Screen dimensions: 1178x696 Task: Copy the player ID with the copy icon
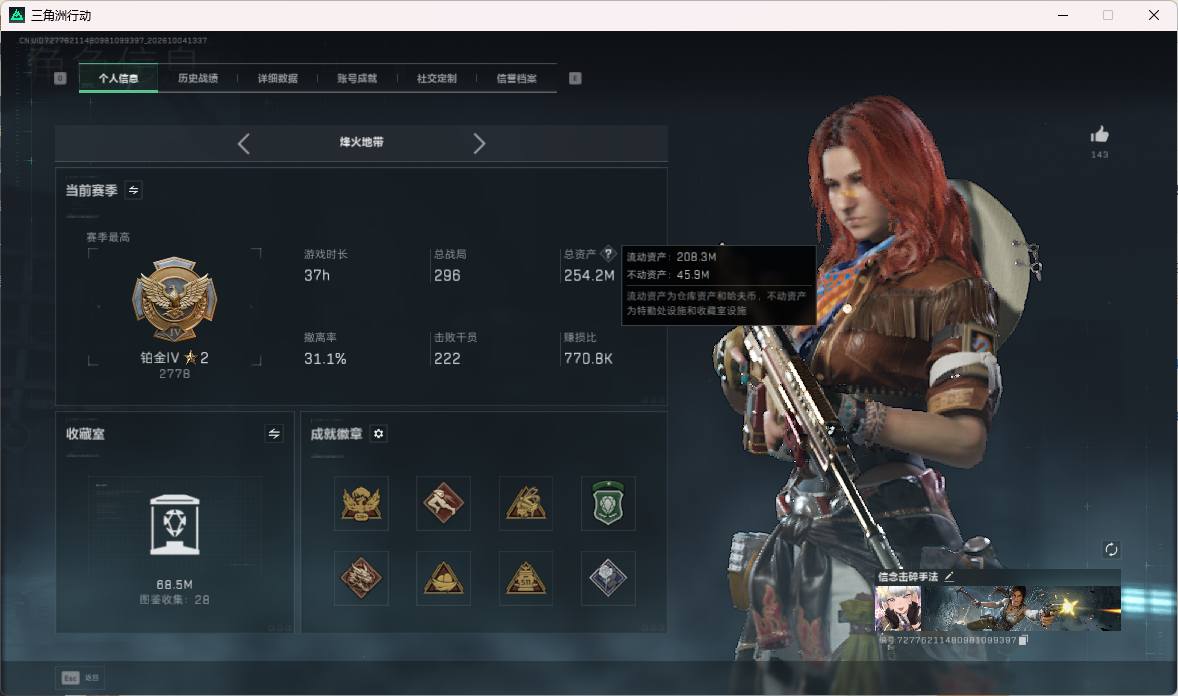point(1022,640)
